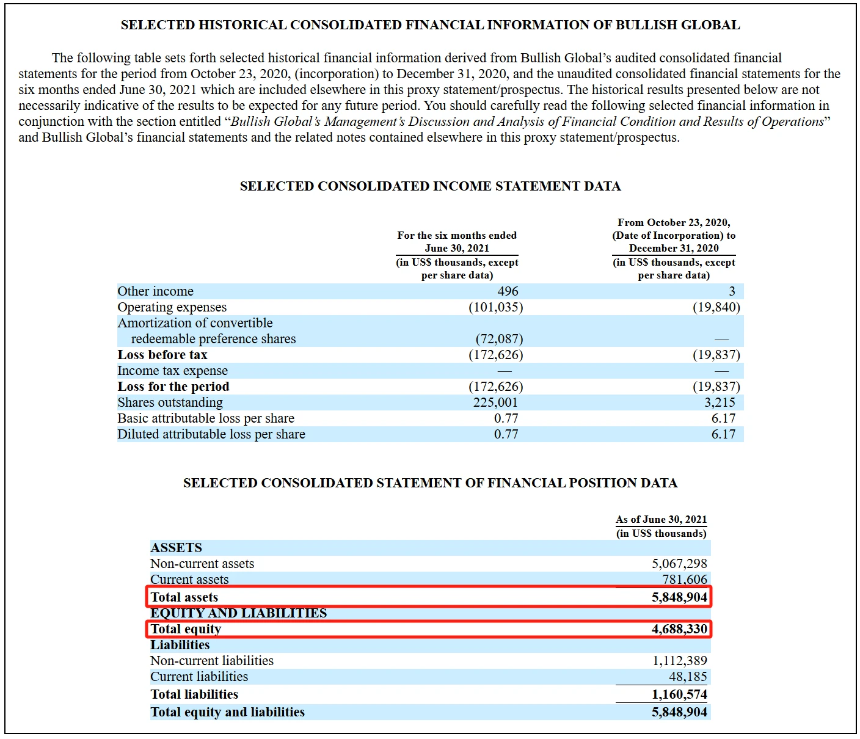
Task: Click the bold 'Liabilities' subheading
Action: click(180, 645)
